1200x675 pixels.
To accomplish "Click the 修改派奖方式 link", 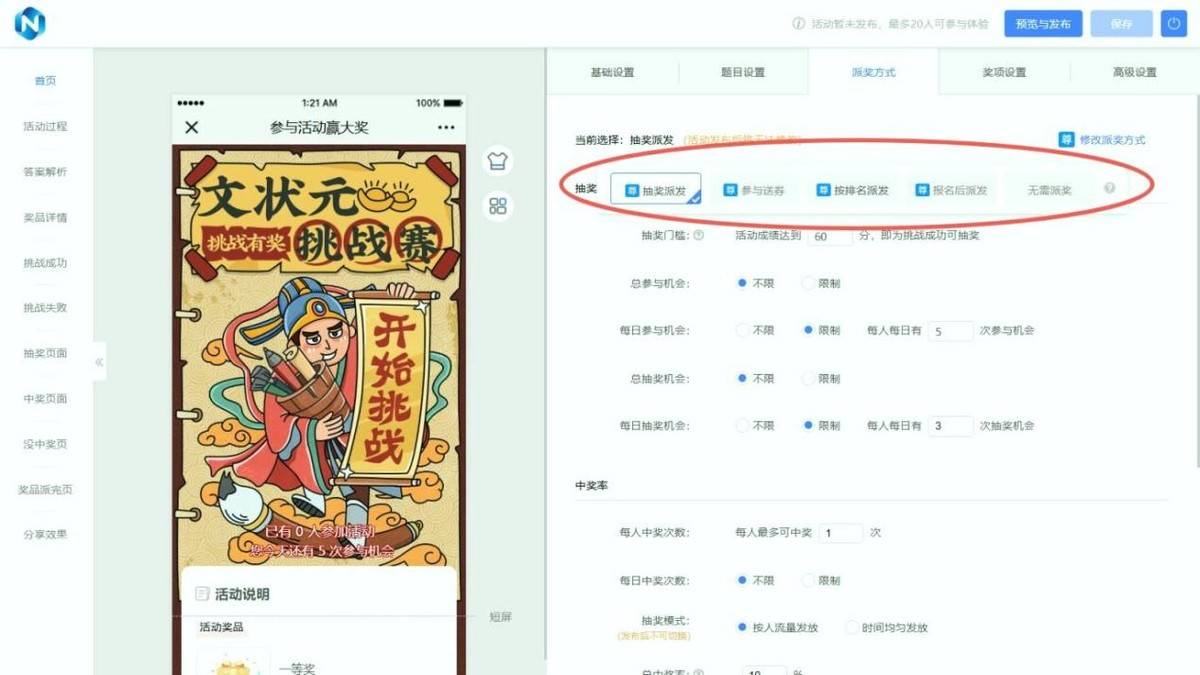I will click(1103, 140).
